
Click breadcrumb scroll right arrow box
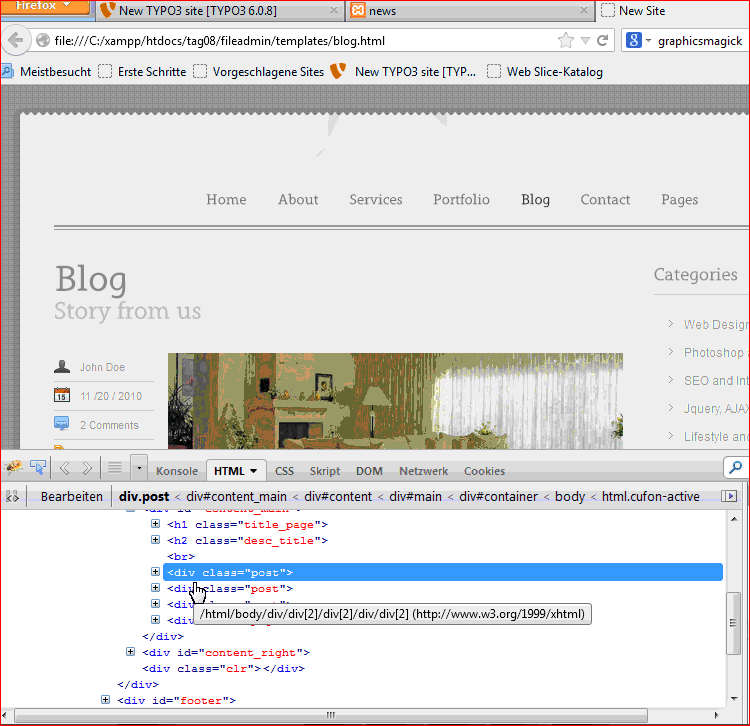pos(729,496)
